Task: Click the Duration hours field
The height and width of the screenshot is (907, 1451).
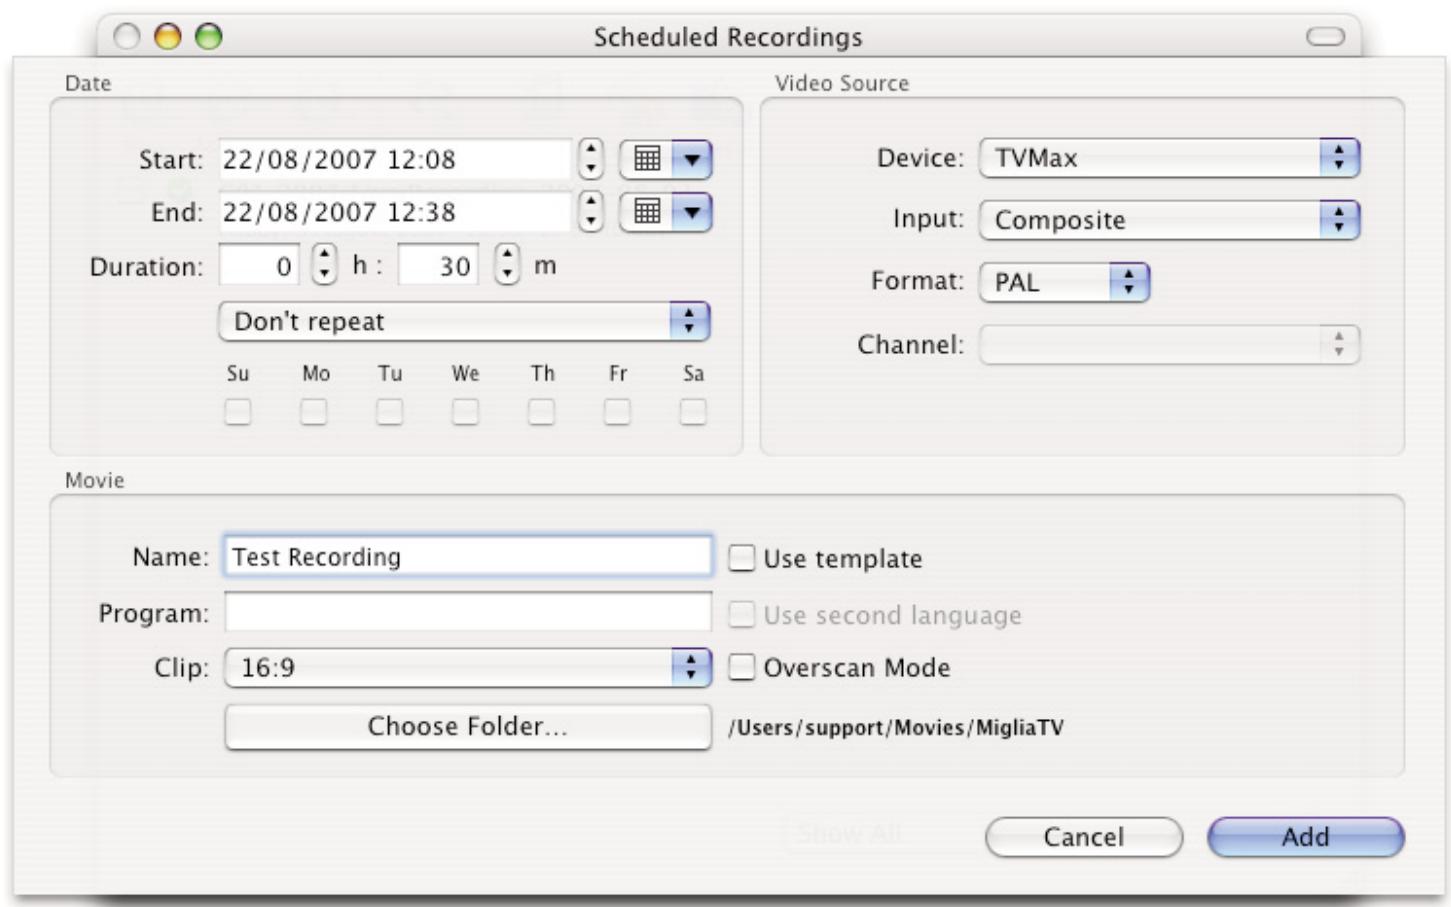Action: [259, 265]
